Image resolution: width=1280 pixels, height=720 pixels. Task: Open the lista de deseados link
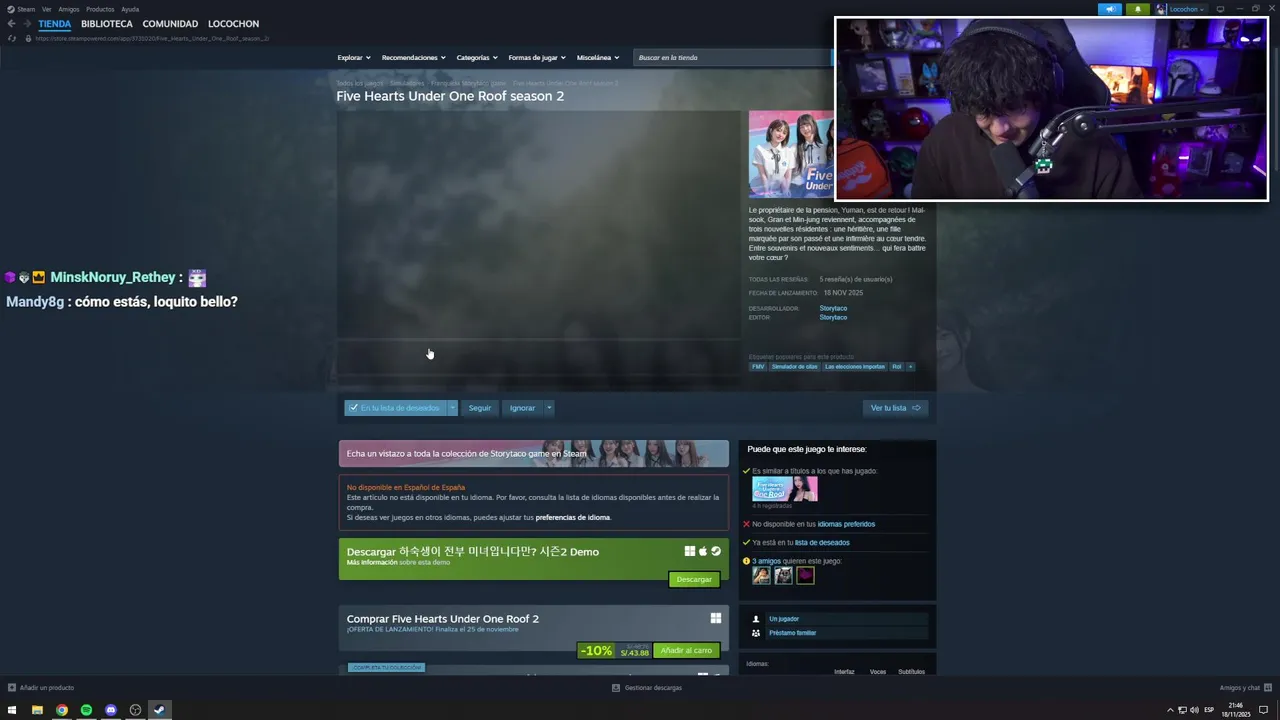click(822, 543)
